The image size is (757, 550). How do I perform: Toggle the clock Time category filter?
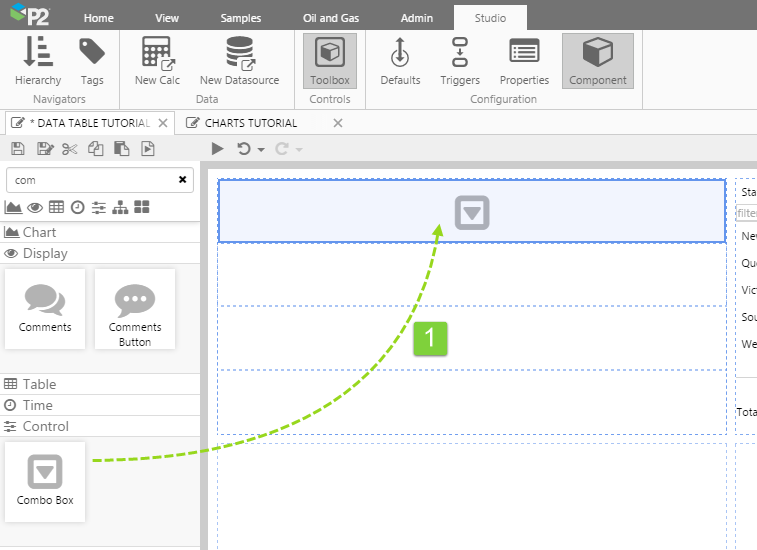[77, 207]
